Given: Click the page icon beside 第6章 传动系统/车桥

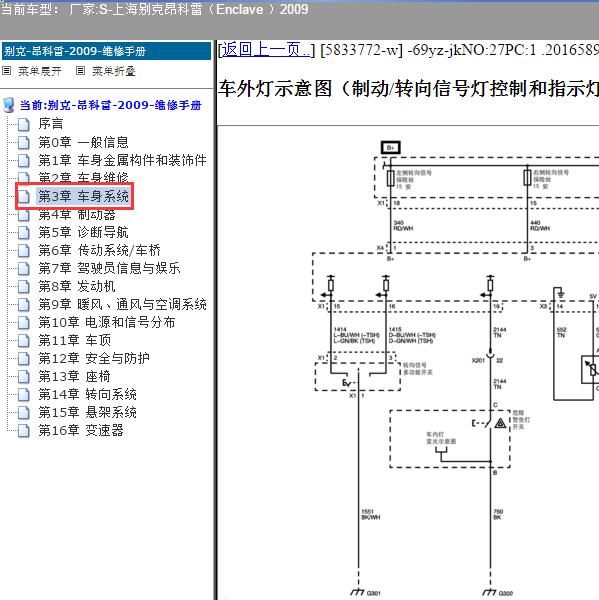Looking at the screenshot, I should pyautogui.click(x=24, y=250).
